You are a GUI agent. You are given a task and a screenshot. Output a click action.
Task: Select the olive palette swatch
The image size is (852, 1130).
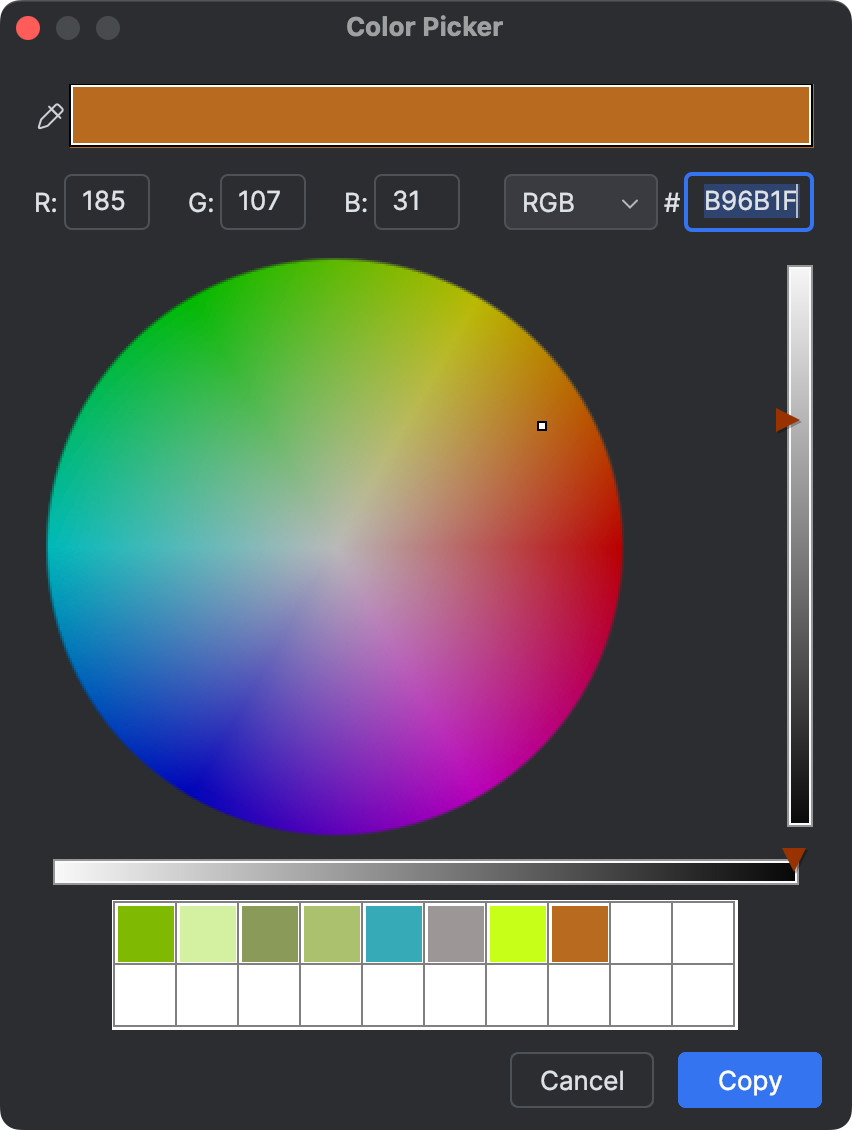[x=268, y=932]
